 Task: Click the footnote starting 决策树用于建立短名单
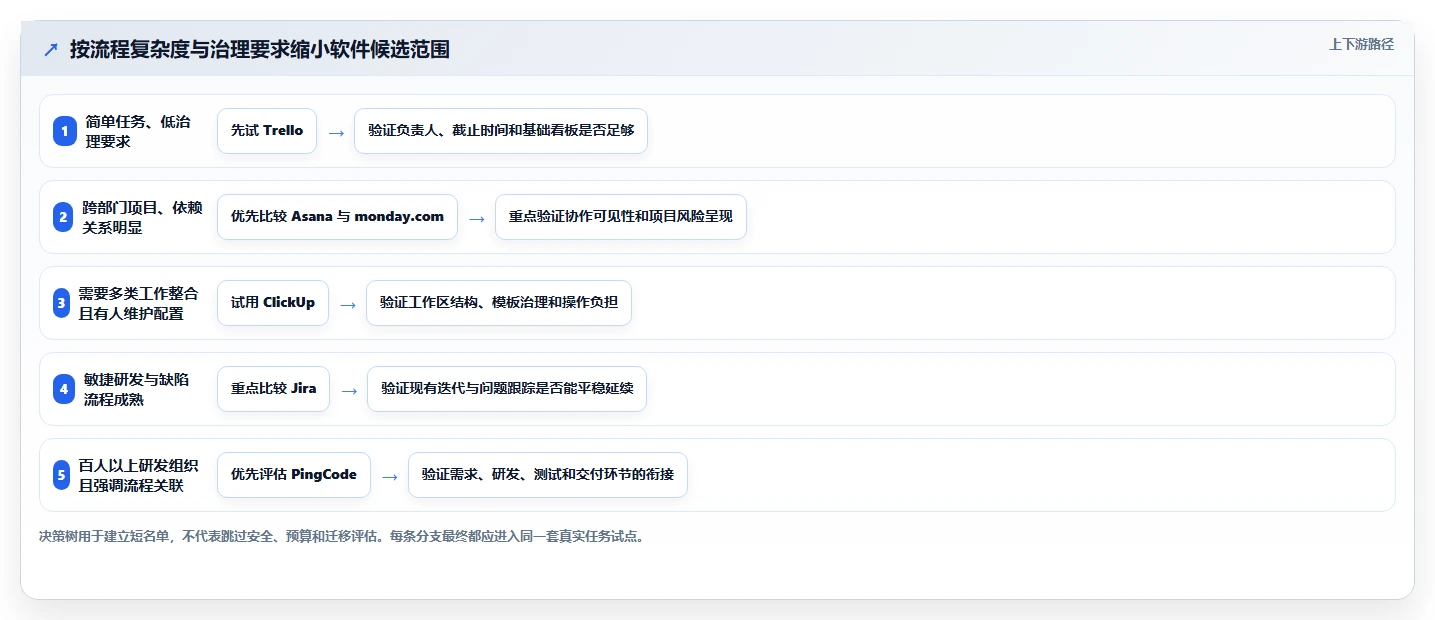(x=344, y=536)
